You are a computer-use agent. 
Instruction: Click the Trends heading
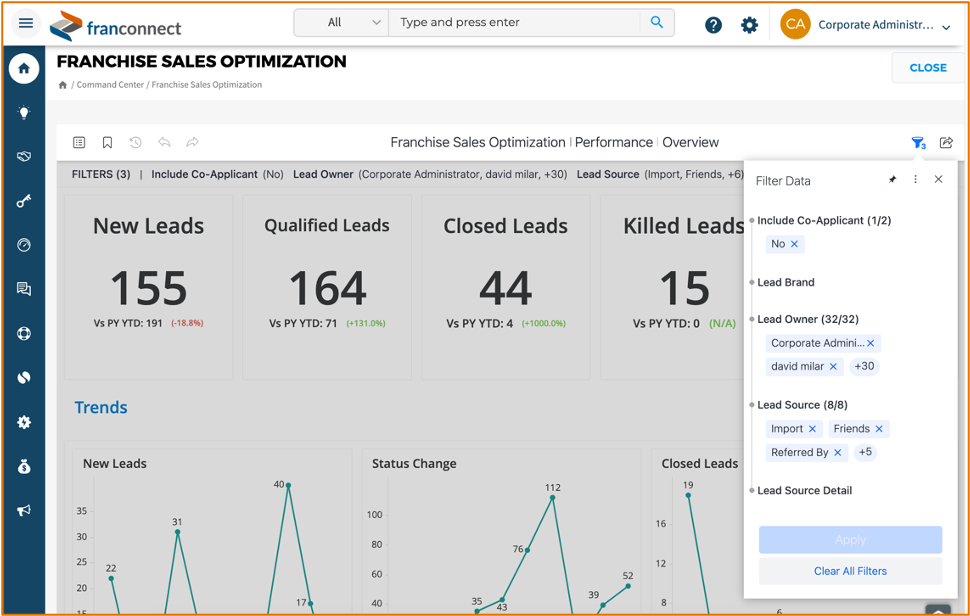(101, 408)
